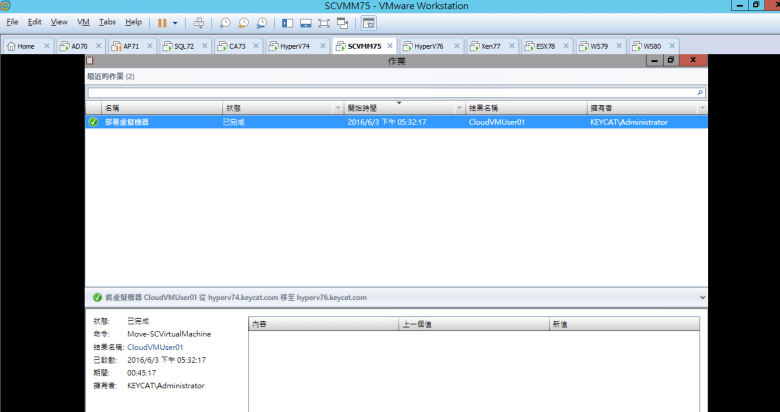Click the Send Ctrl+Alt+Del toolbar icon
Screen dimensions: 780x412
199,22
